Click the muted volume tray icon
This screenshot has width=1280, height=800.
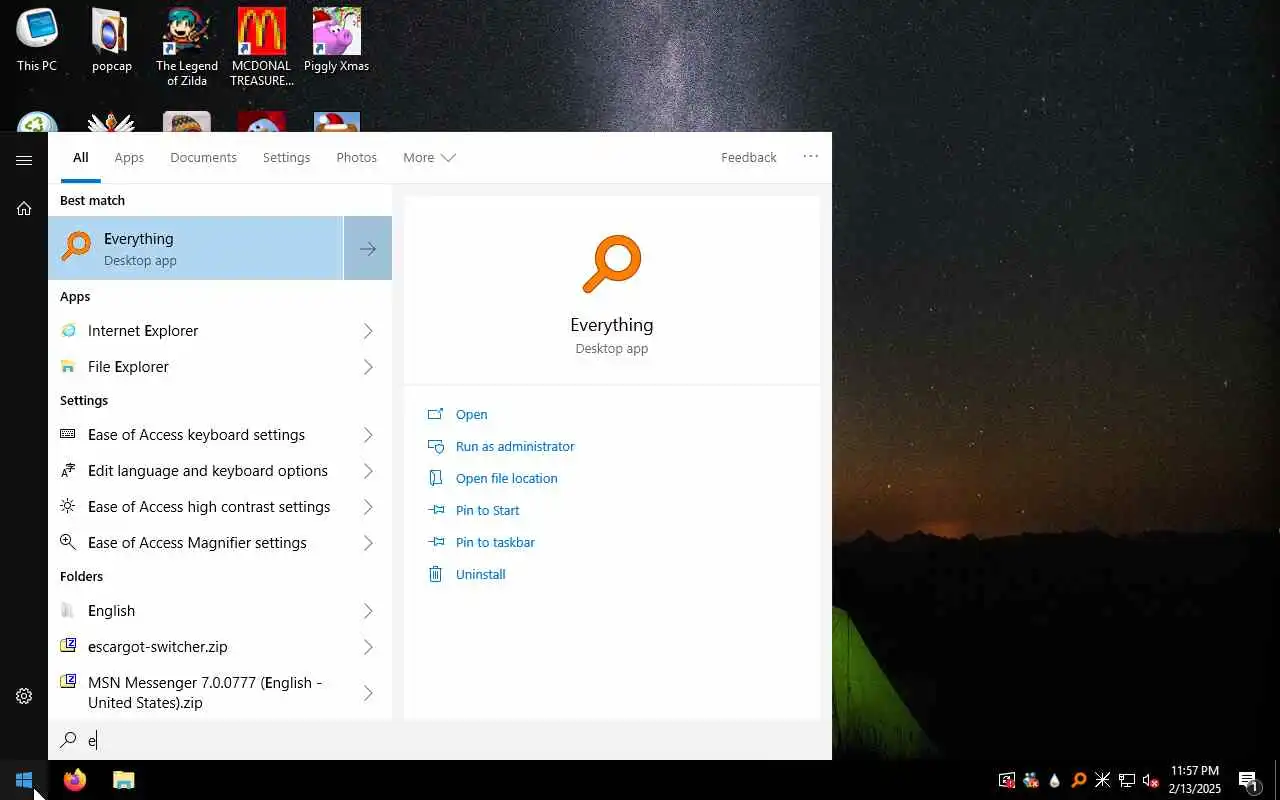click(x=1151, y=780)
